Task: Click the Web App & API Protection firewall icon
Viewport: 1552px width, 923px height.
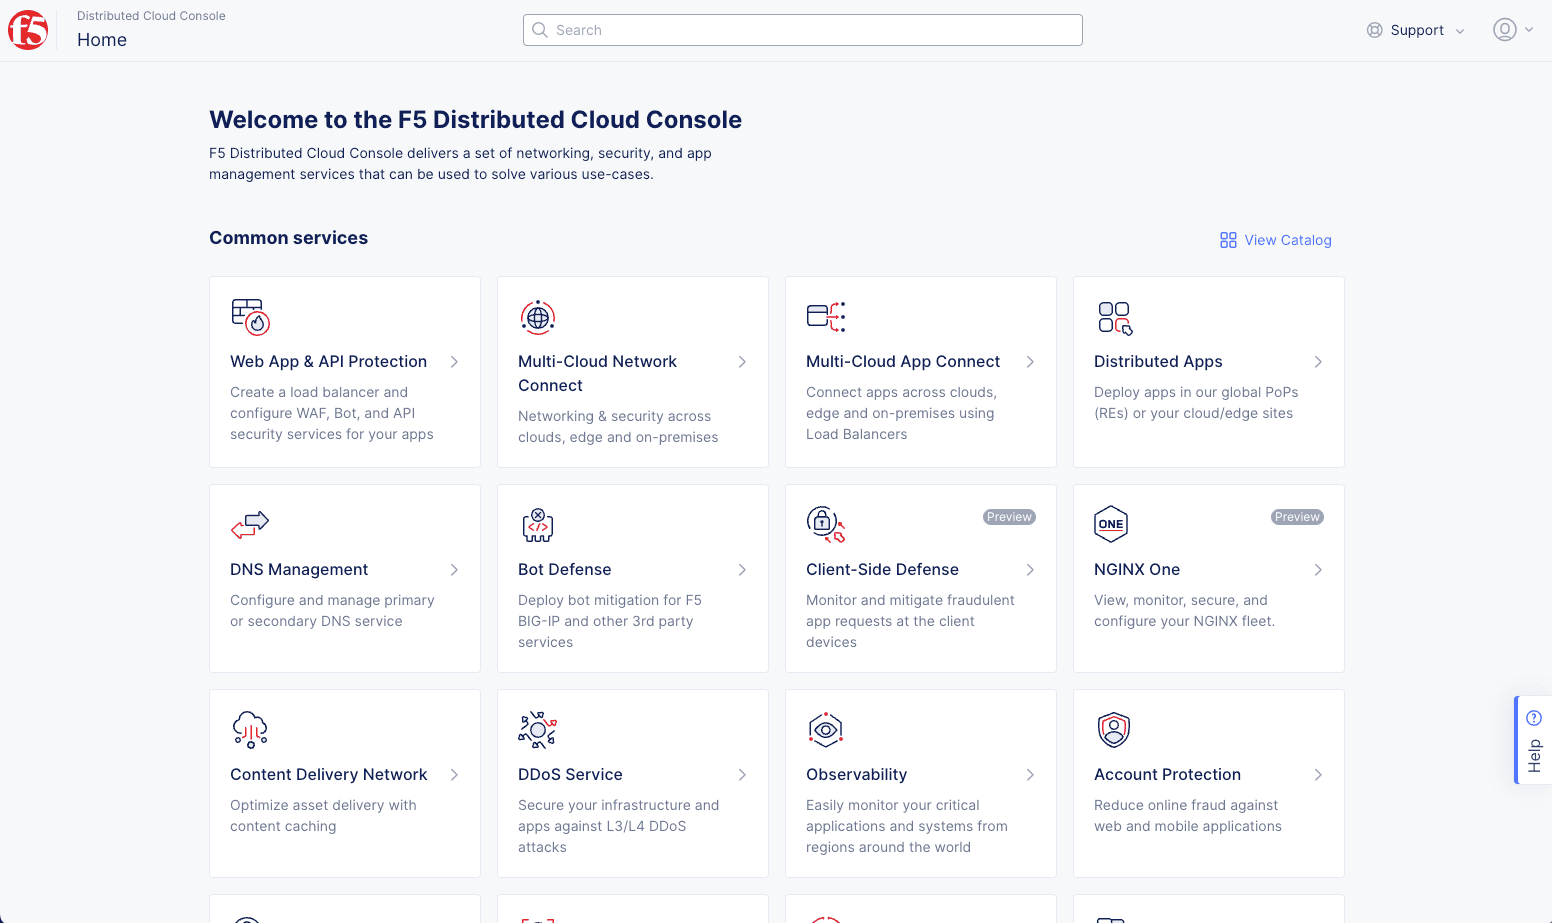Action: [250, 317]
